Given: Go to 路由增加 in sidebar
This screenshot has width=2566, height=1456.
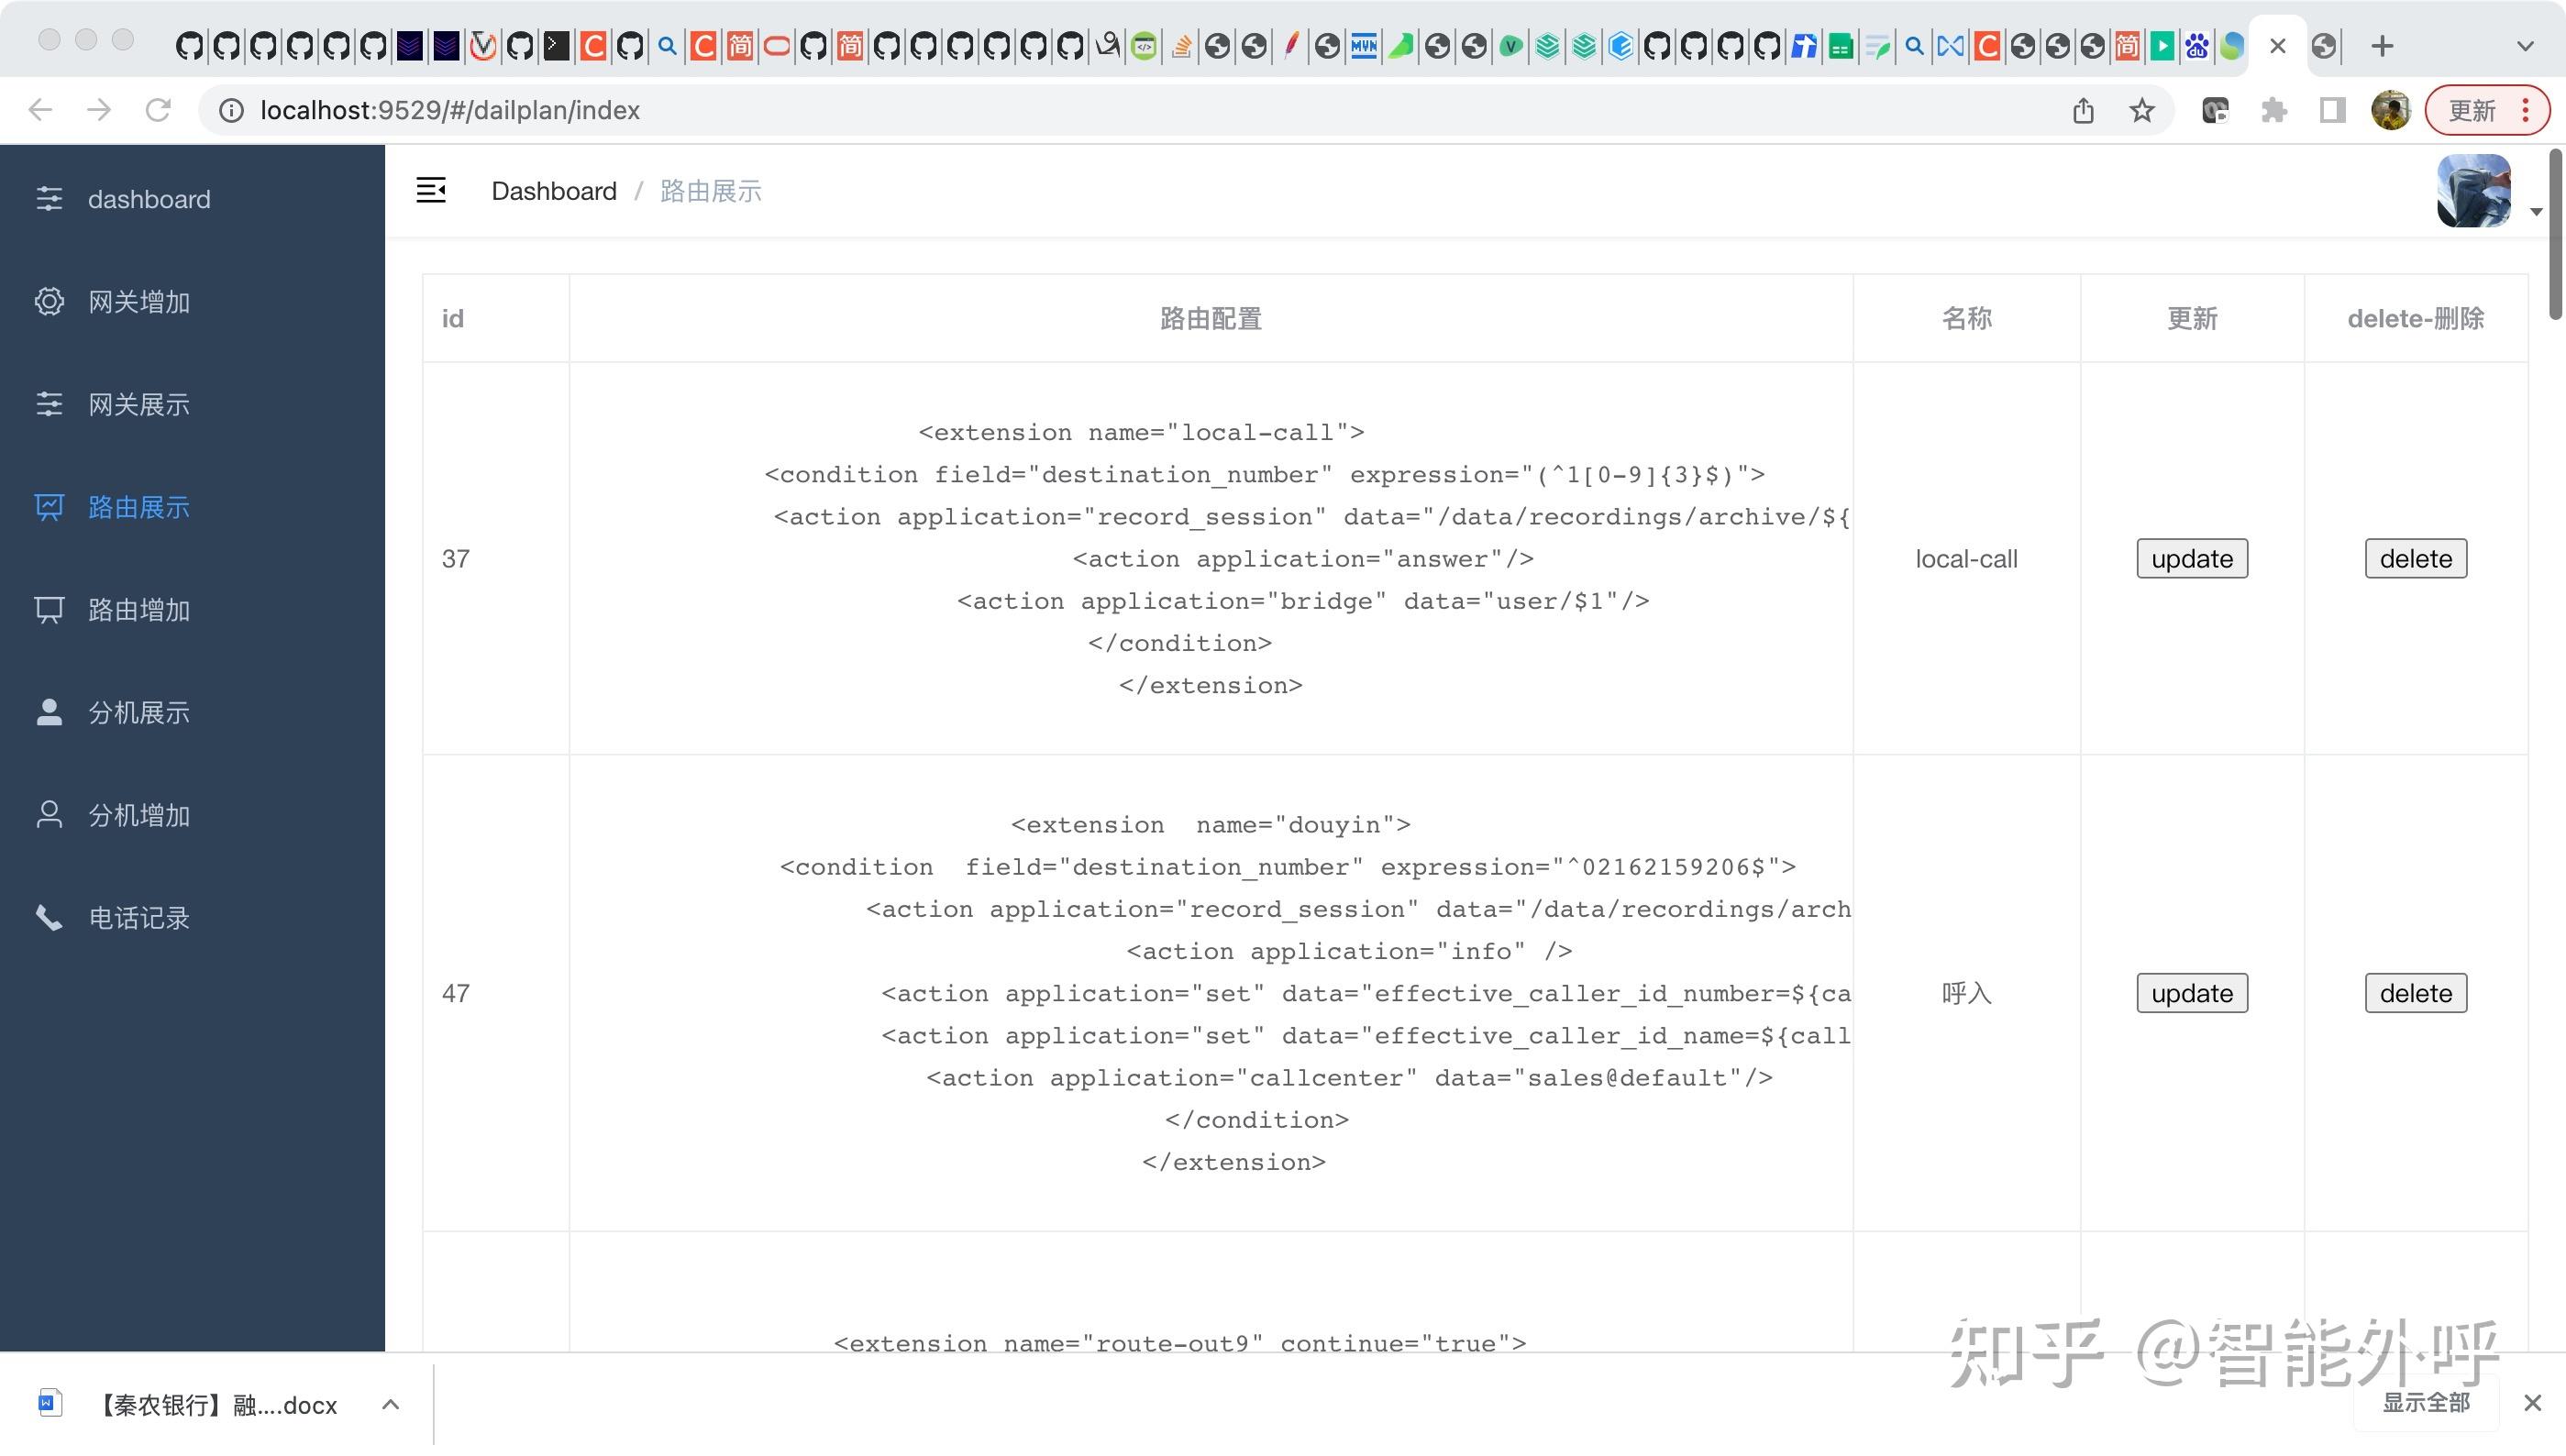Looking at the screenshot, I should 138,610.
